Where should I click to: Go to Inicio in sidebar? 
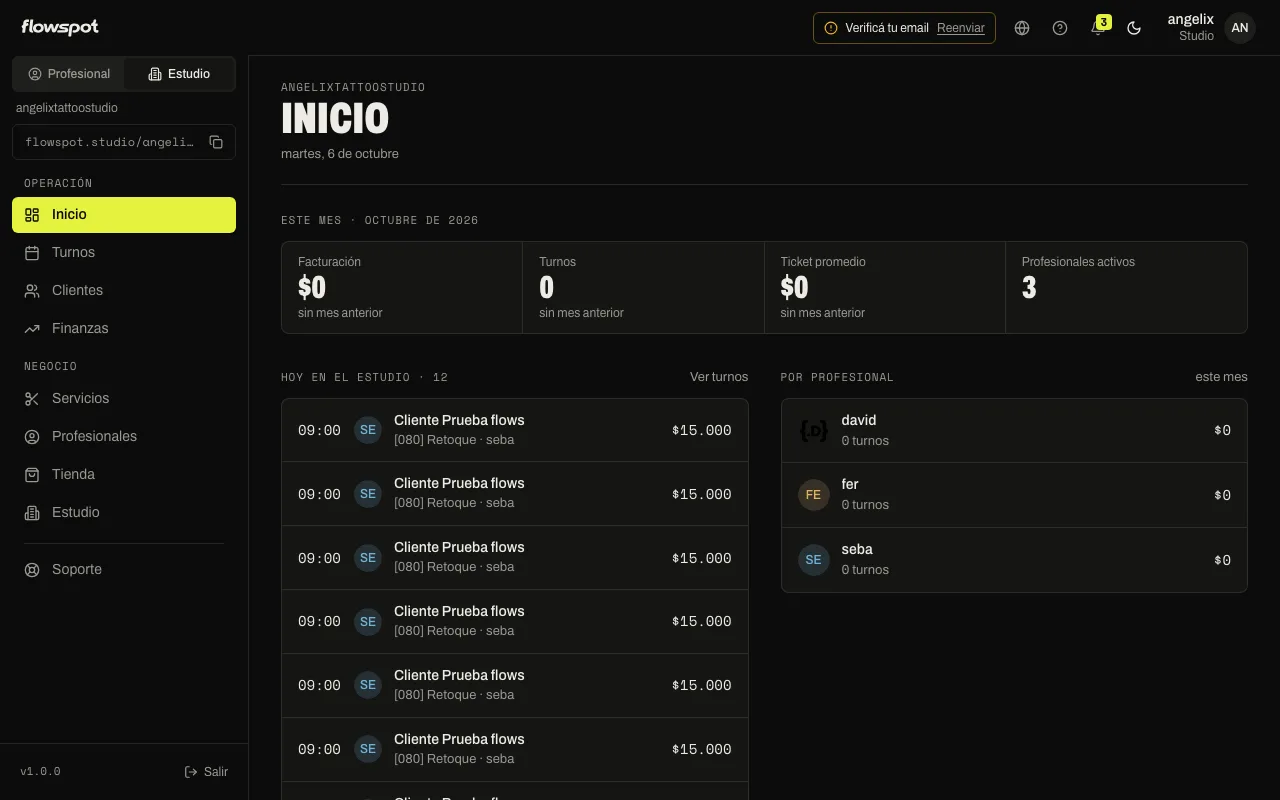click(124, 215)
